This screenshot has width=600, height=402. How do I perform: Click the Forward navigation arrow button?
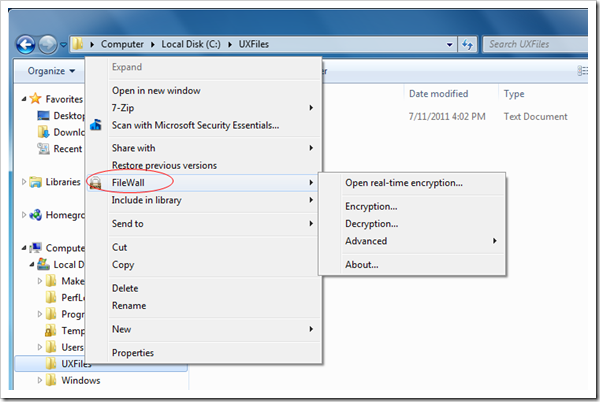[48, 44]
